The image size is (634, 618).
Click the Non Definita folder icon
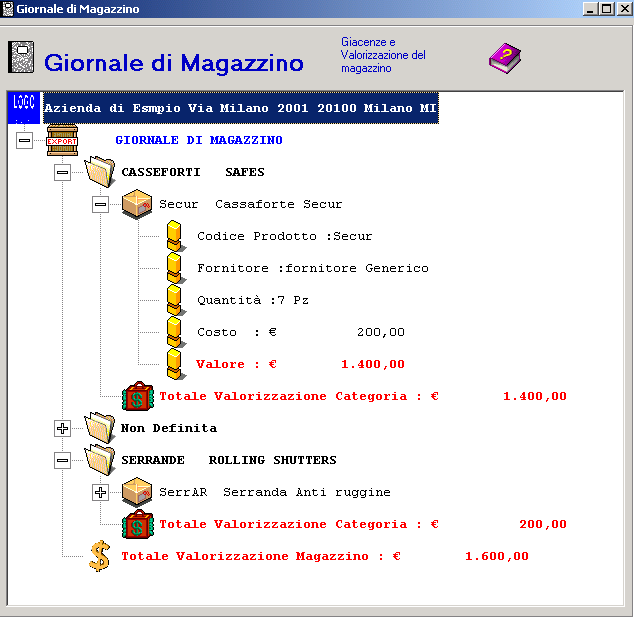click(x=100, y=428)
